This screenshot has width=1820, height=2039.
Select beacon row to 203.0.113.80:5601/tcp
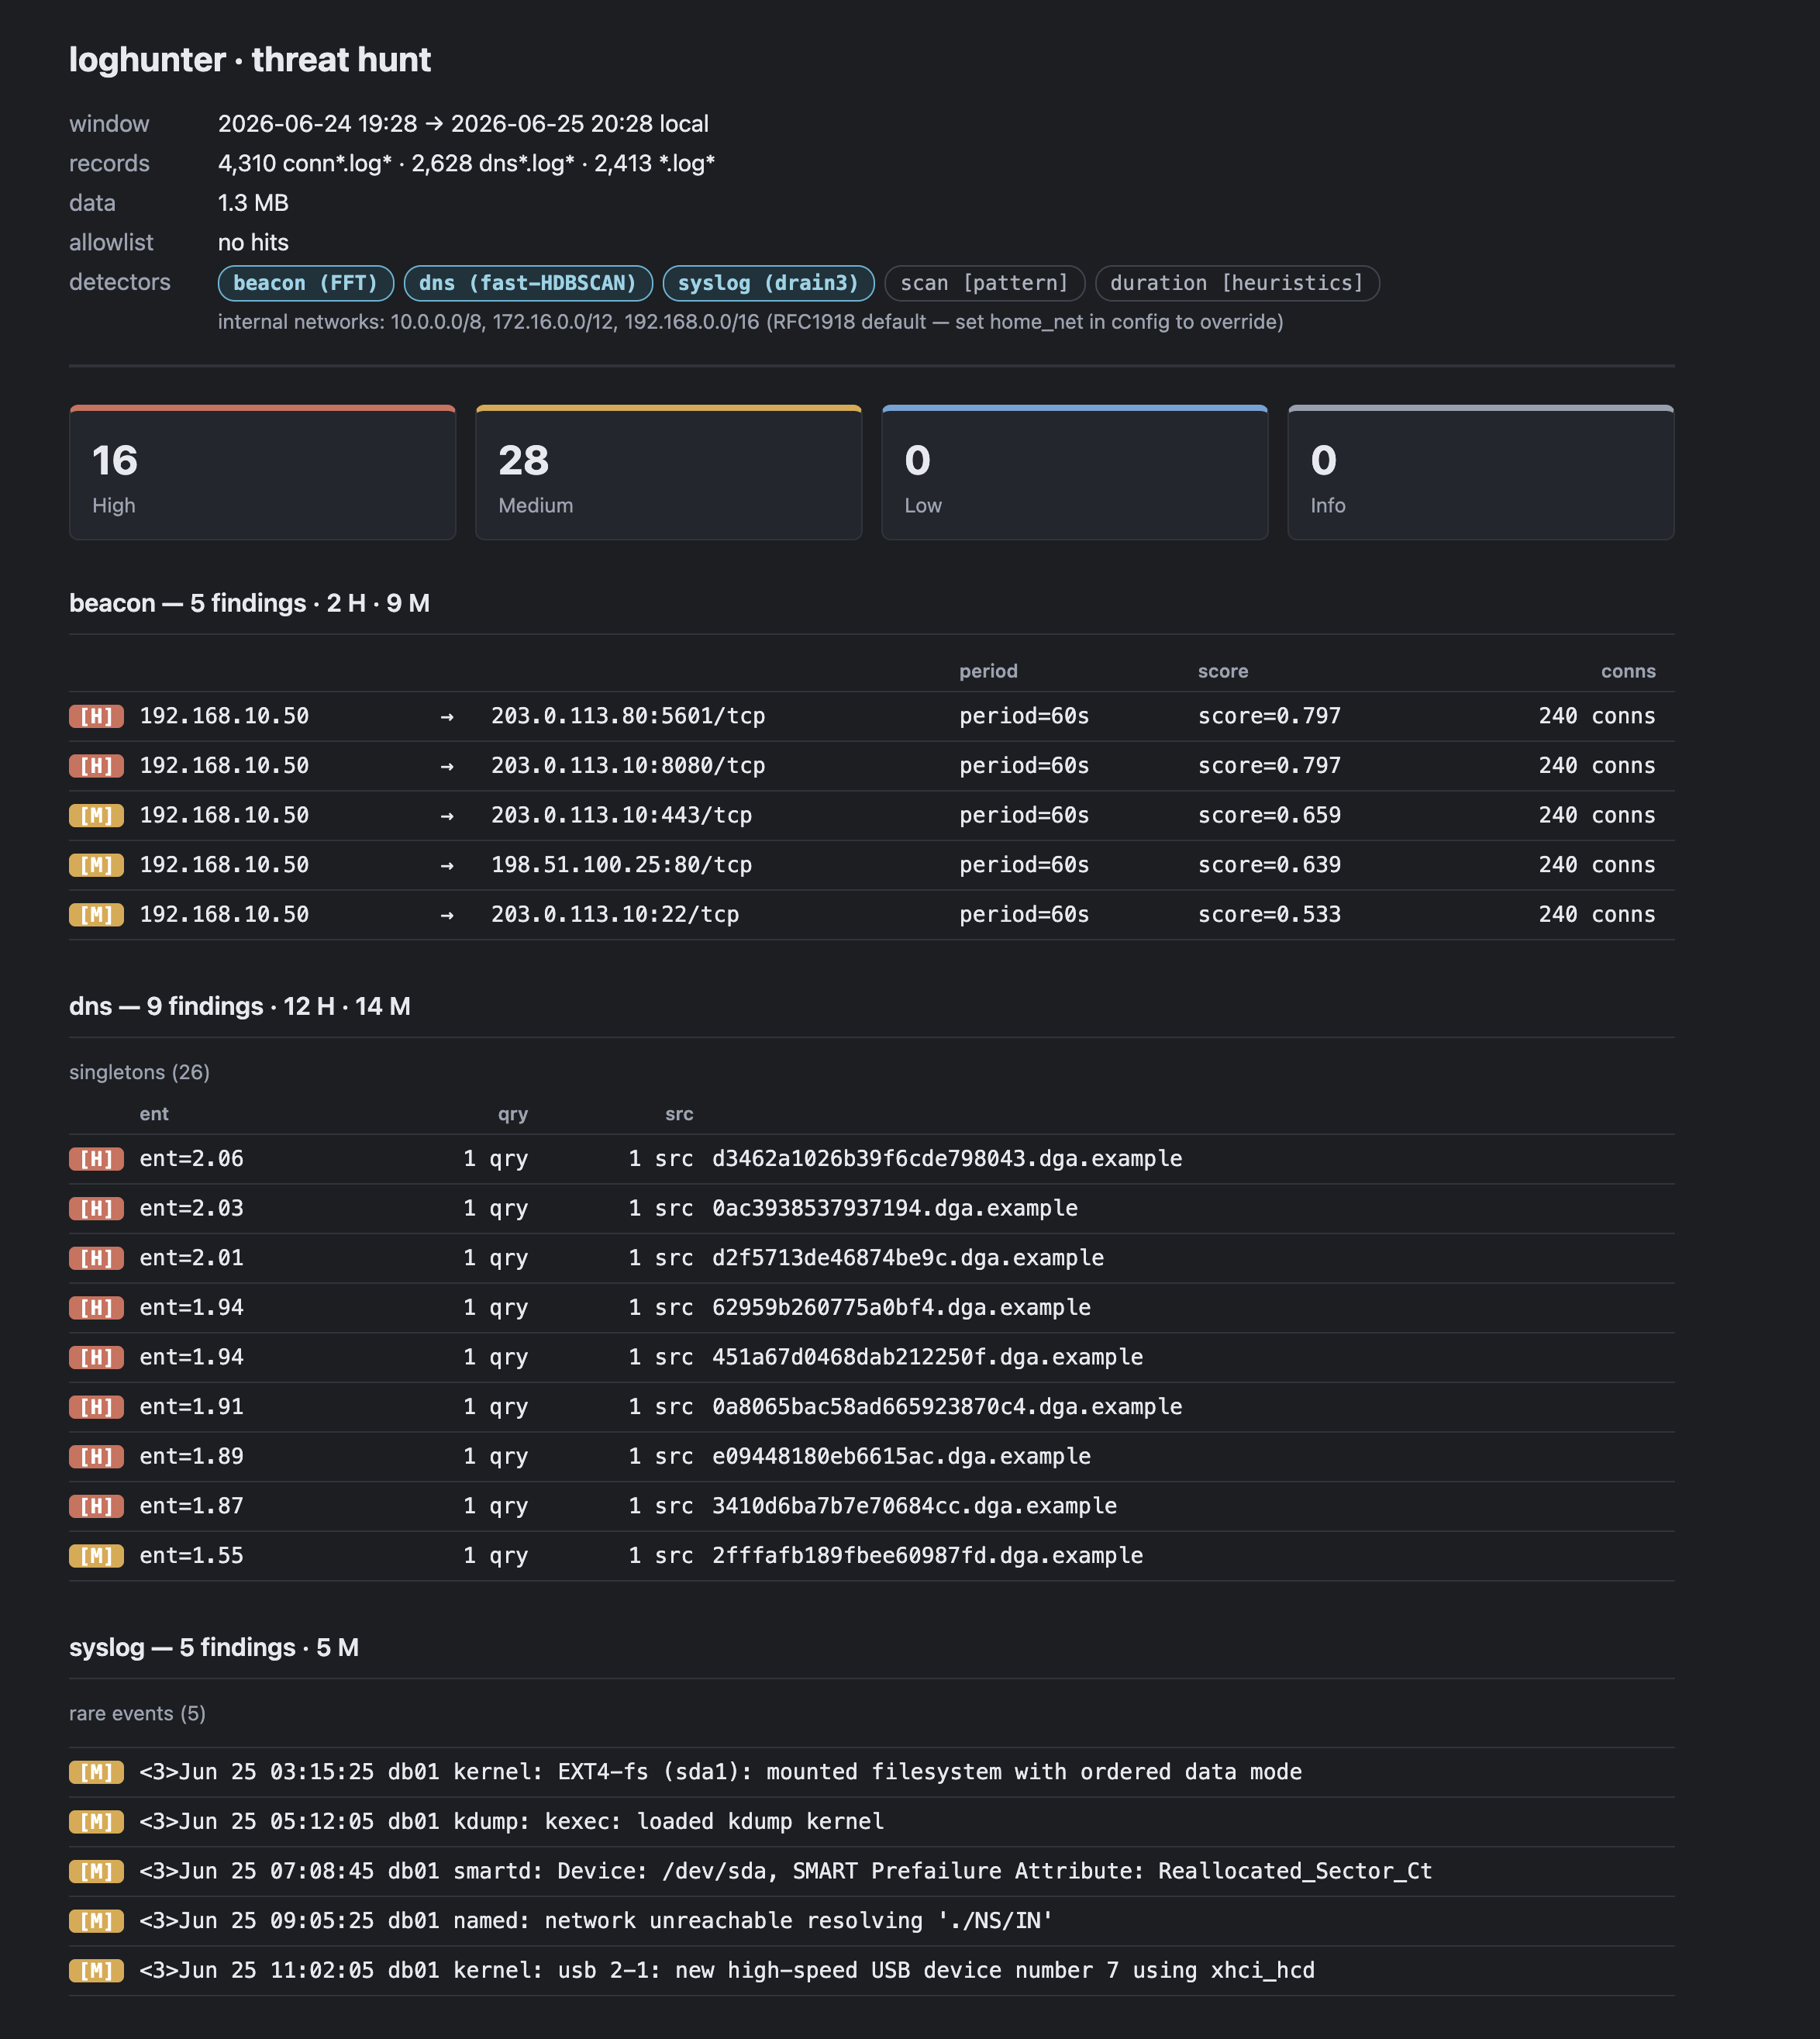coord(872,716)
